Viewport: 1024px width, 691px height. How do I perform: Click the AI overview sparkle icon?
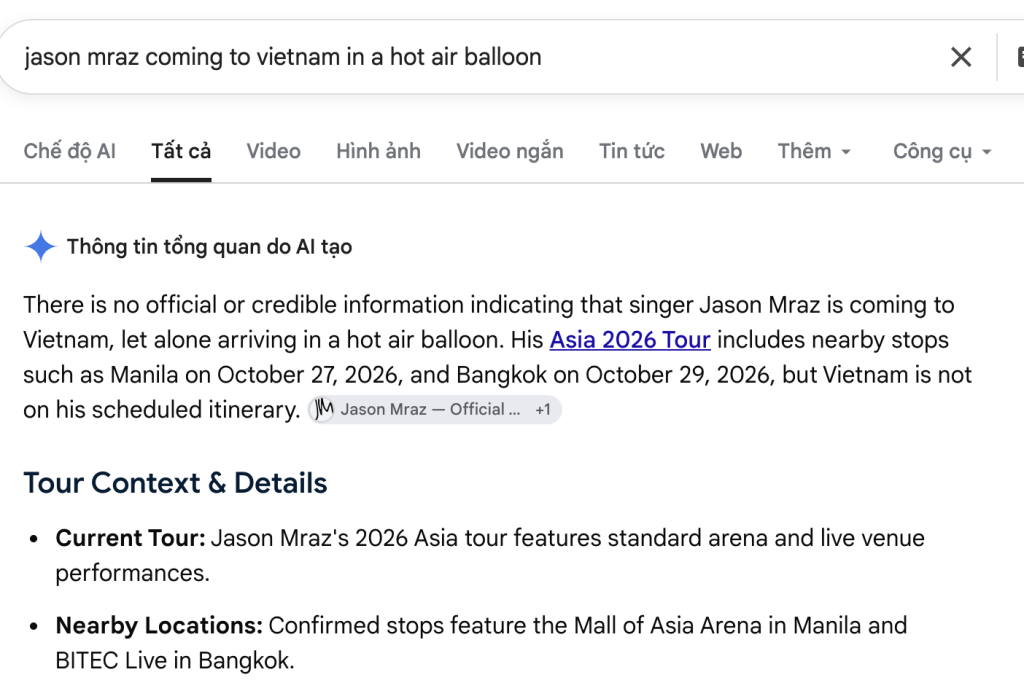point(40,246)
